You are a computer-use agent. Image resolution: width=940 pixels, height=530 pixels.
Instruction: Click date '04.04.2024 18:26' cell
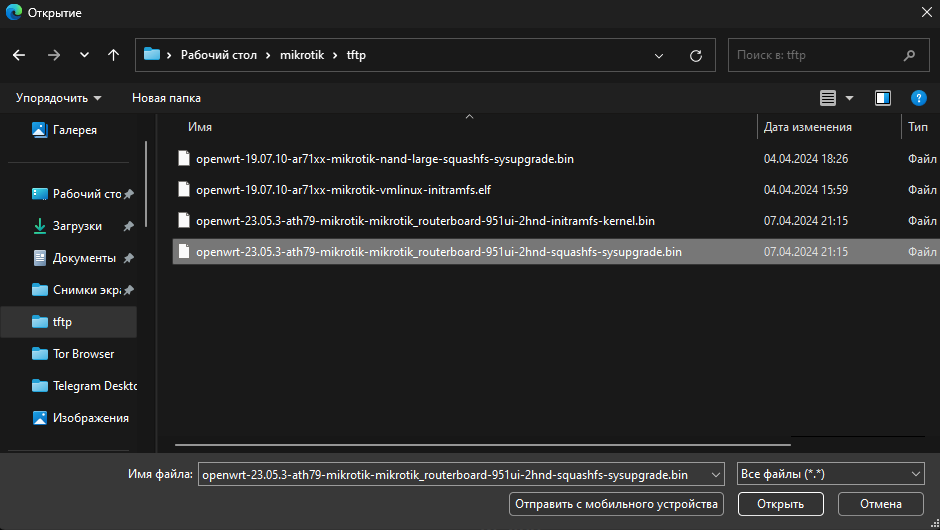(806, 159)
